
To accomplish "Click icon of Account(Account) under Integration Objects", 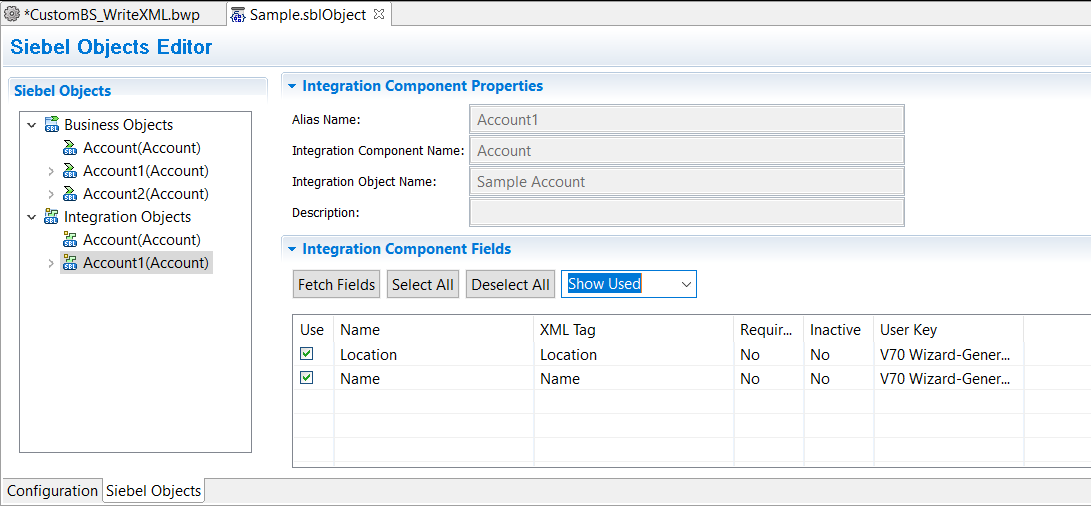I will [70, 239].
